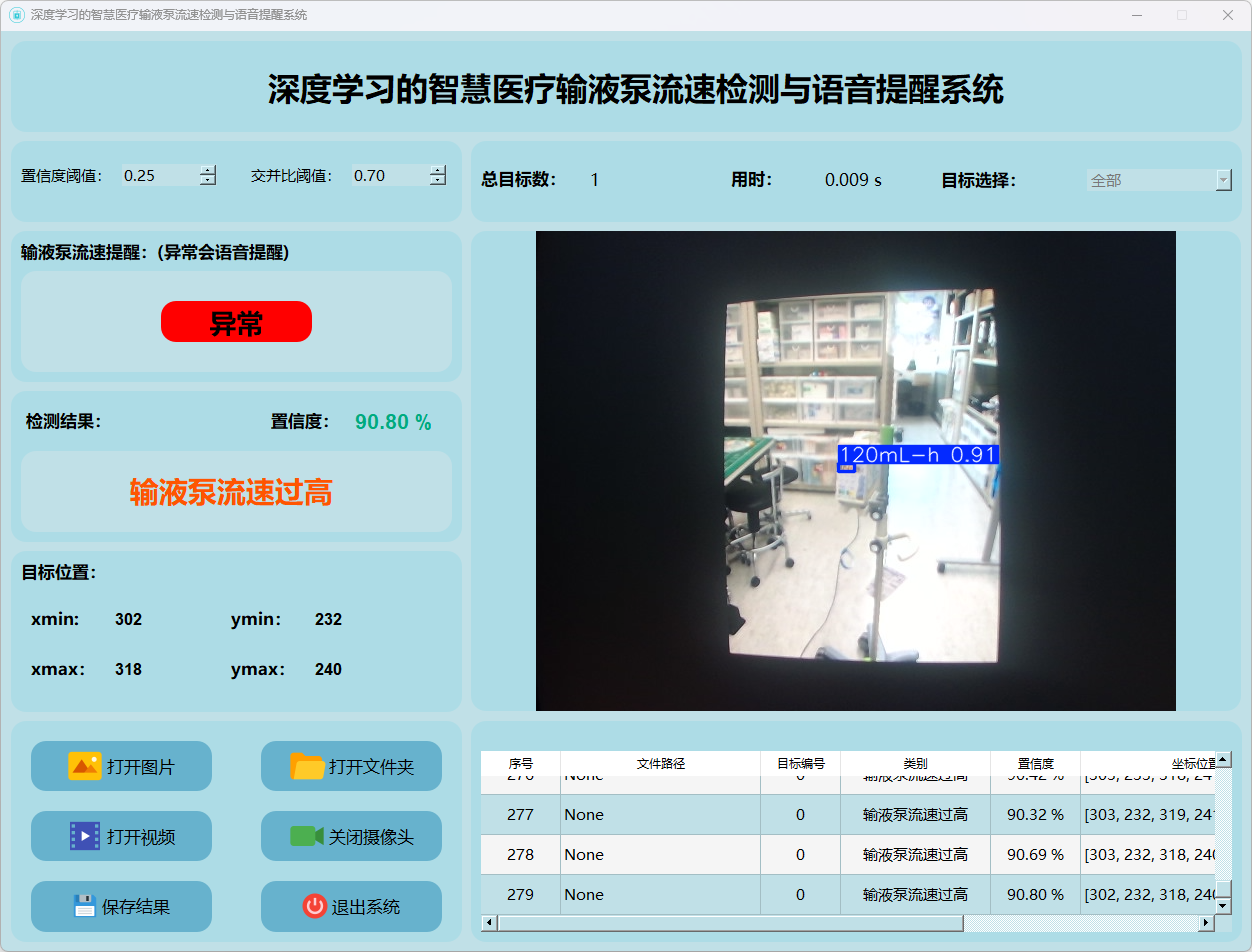The height and width of the screenshot is (952, 1252).
Task: Click the 类别 column header in results table
Action: pyautogui.click(x=915, y=763)
